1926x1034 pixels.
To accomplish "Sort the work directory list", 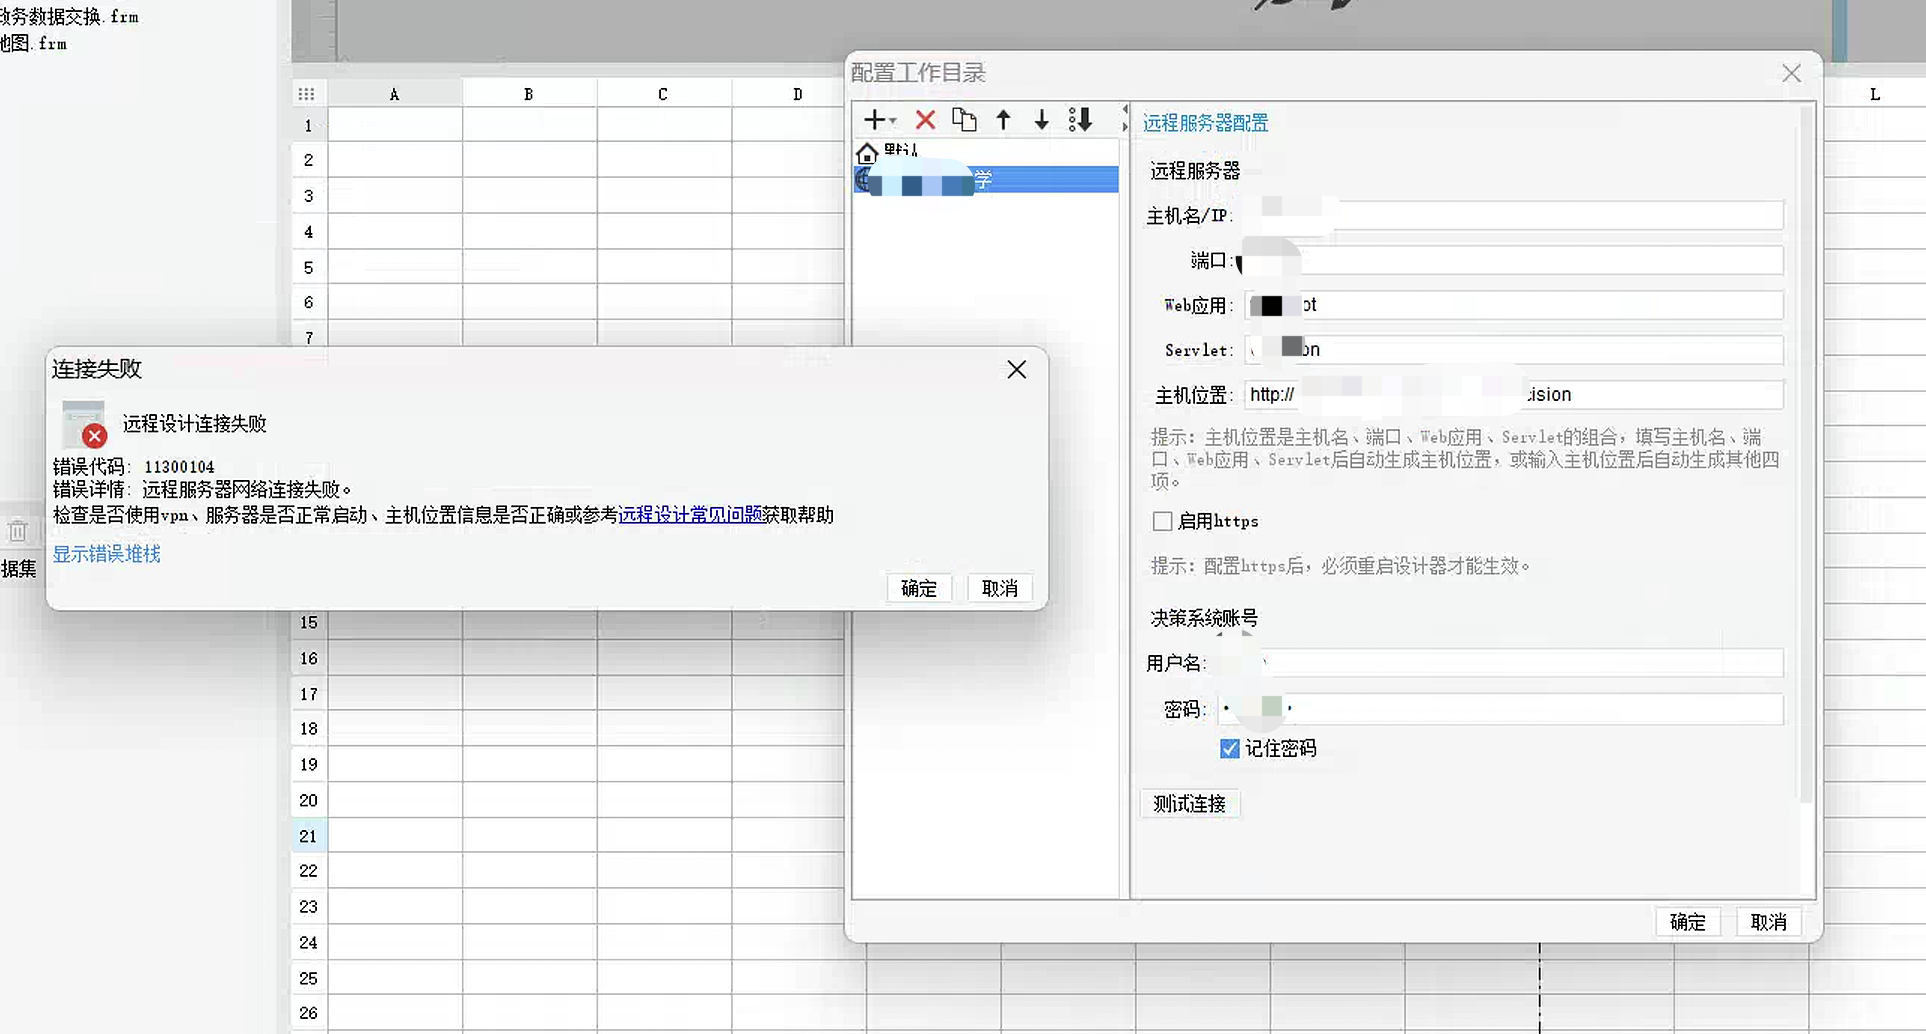I will point(1080,120).
